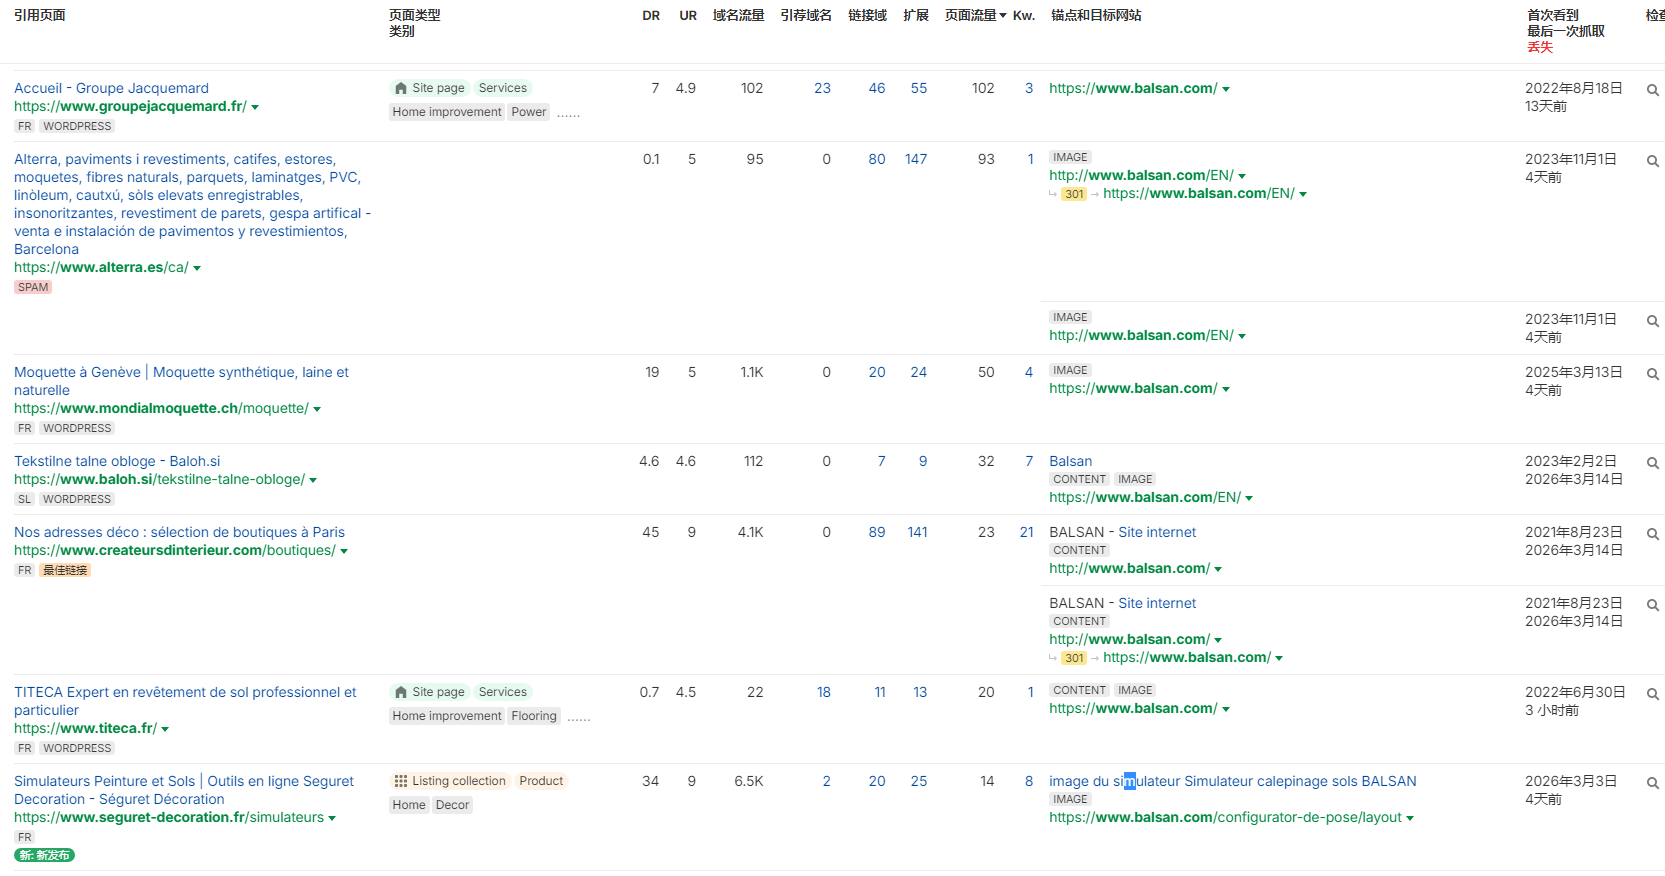
Task: Click referring domains count 23 for Groupe Jacquemard
Action: [x=822, y=88]
